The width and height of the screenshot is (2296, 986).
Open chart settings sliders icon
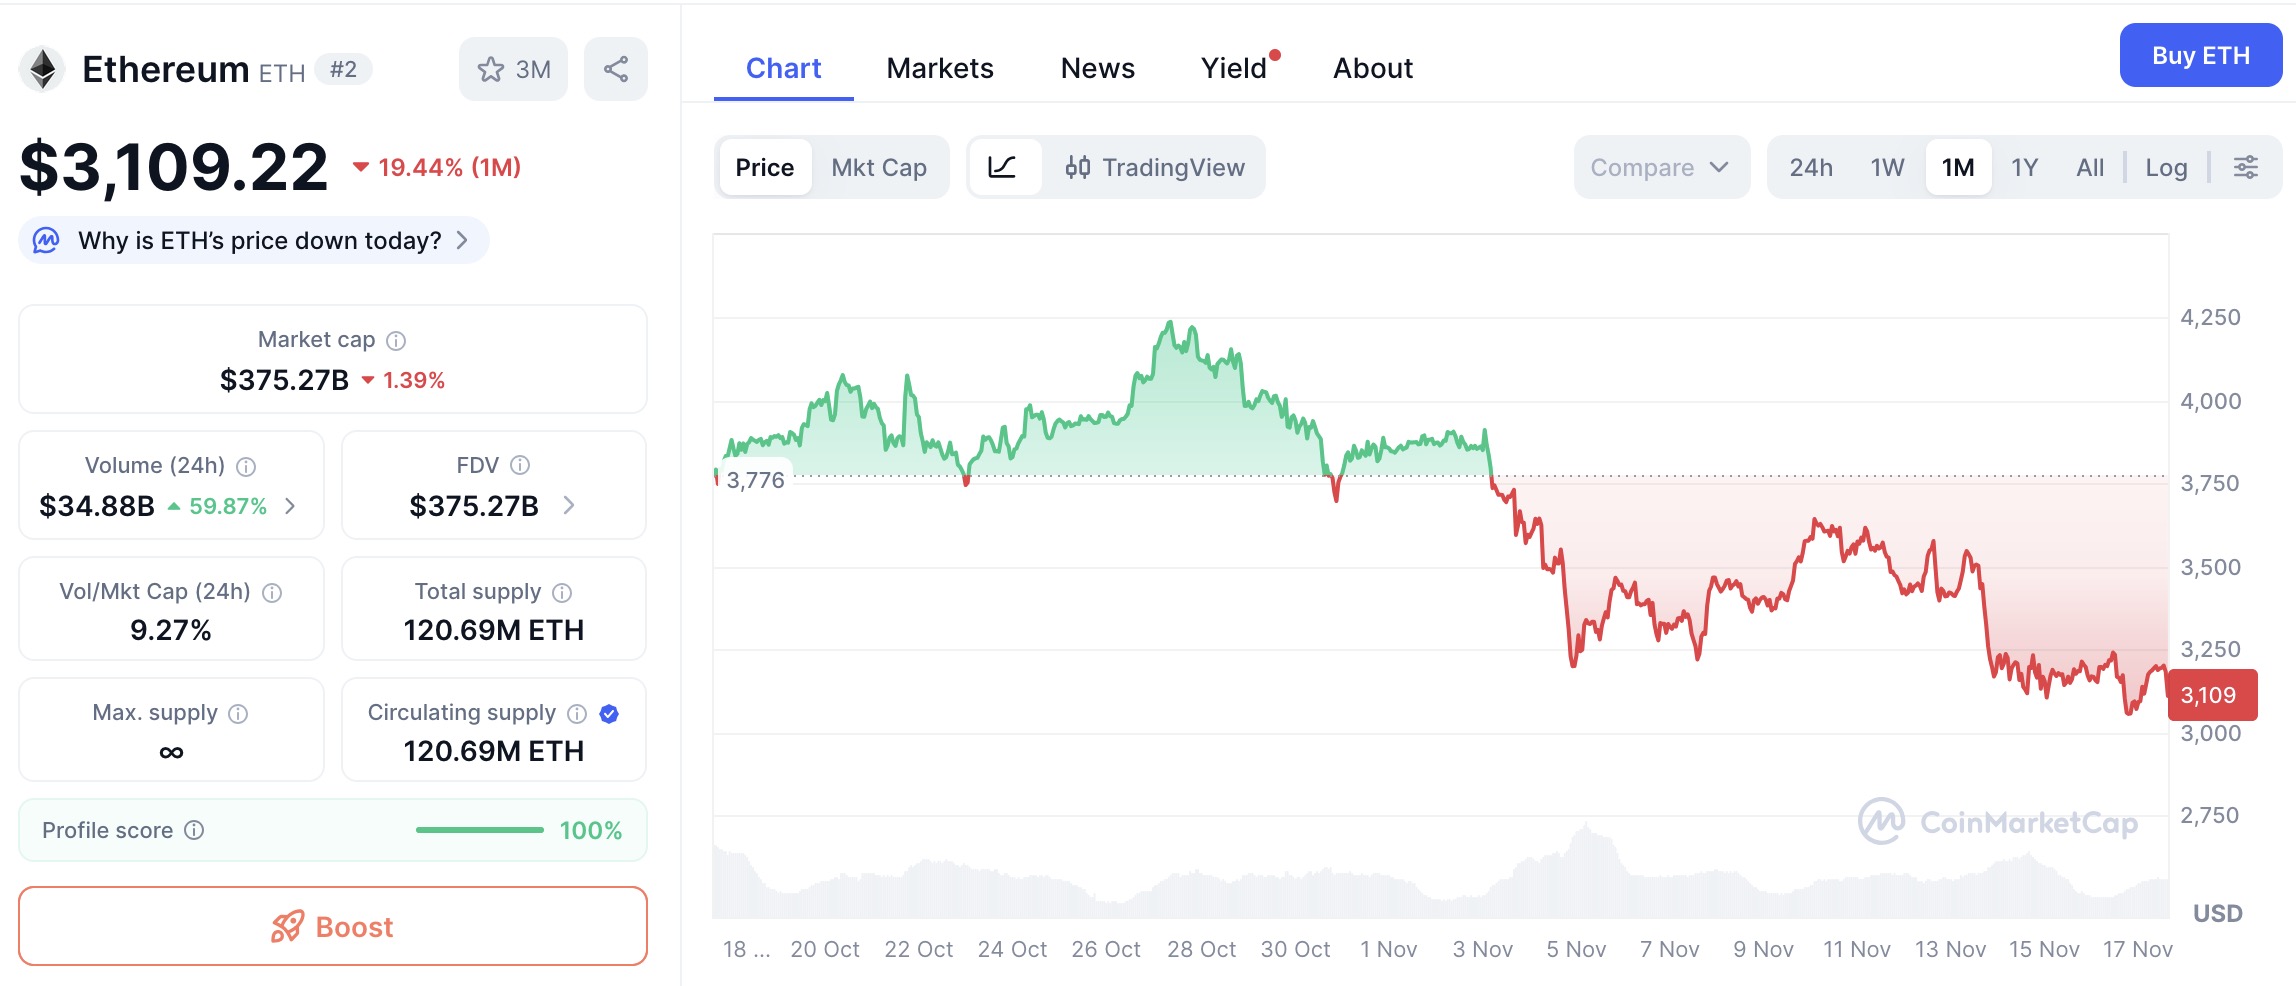coord(2246,167)
